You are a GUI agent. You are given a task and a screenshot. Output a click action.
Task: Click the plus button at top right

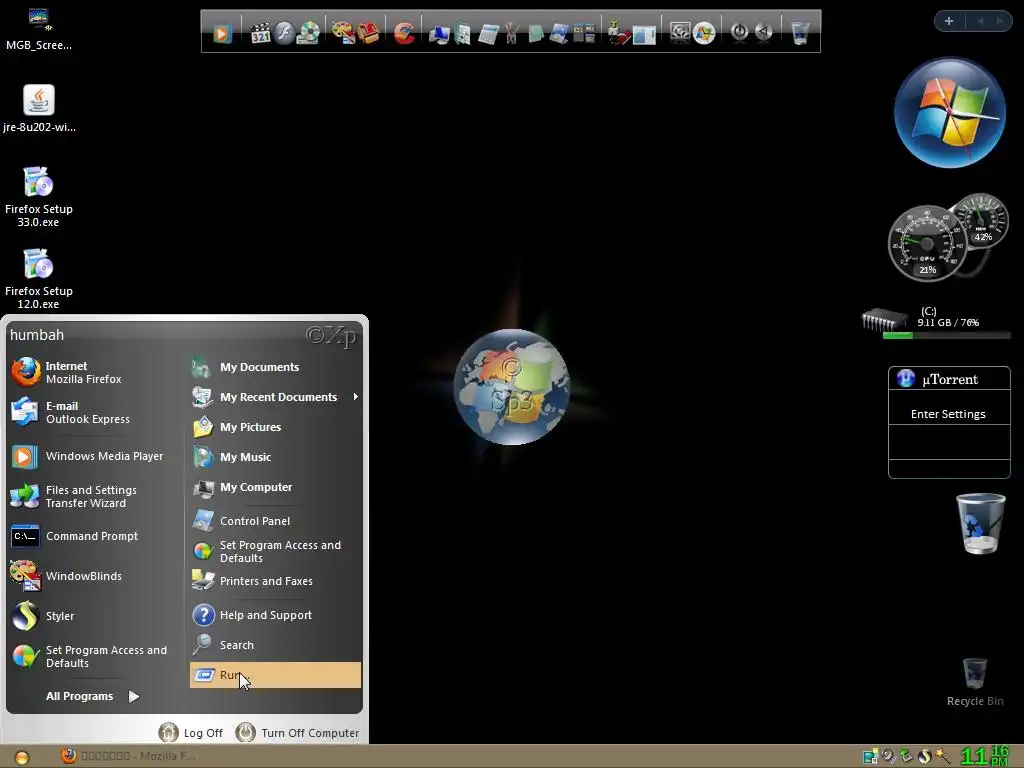pyautogui.click(x=949, y=21)
